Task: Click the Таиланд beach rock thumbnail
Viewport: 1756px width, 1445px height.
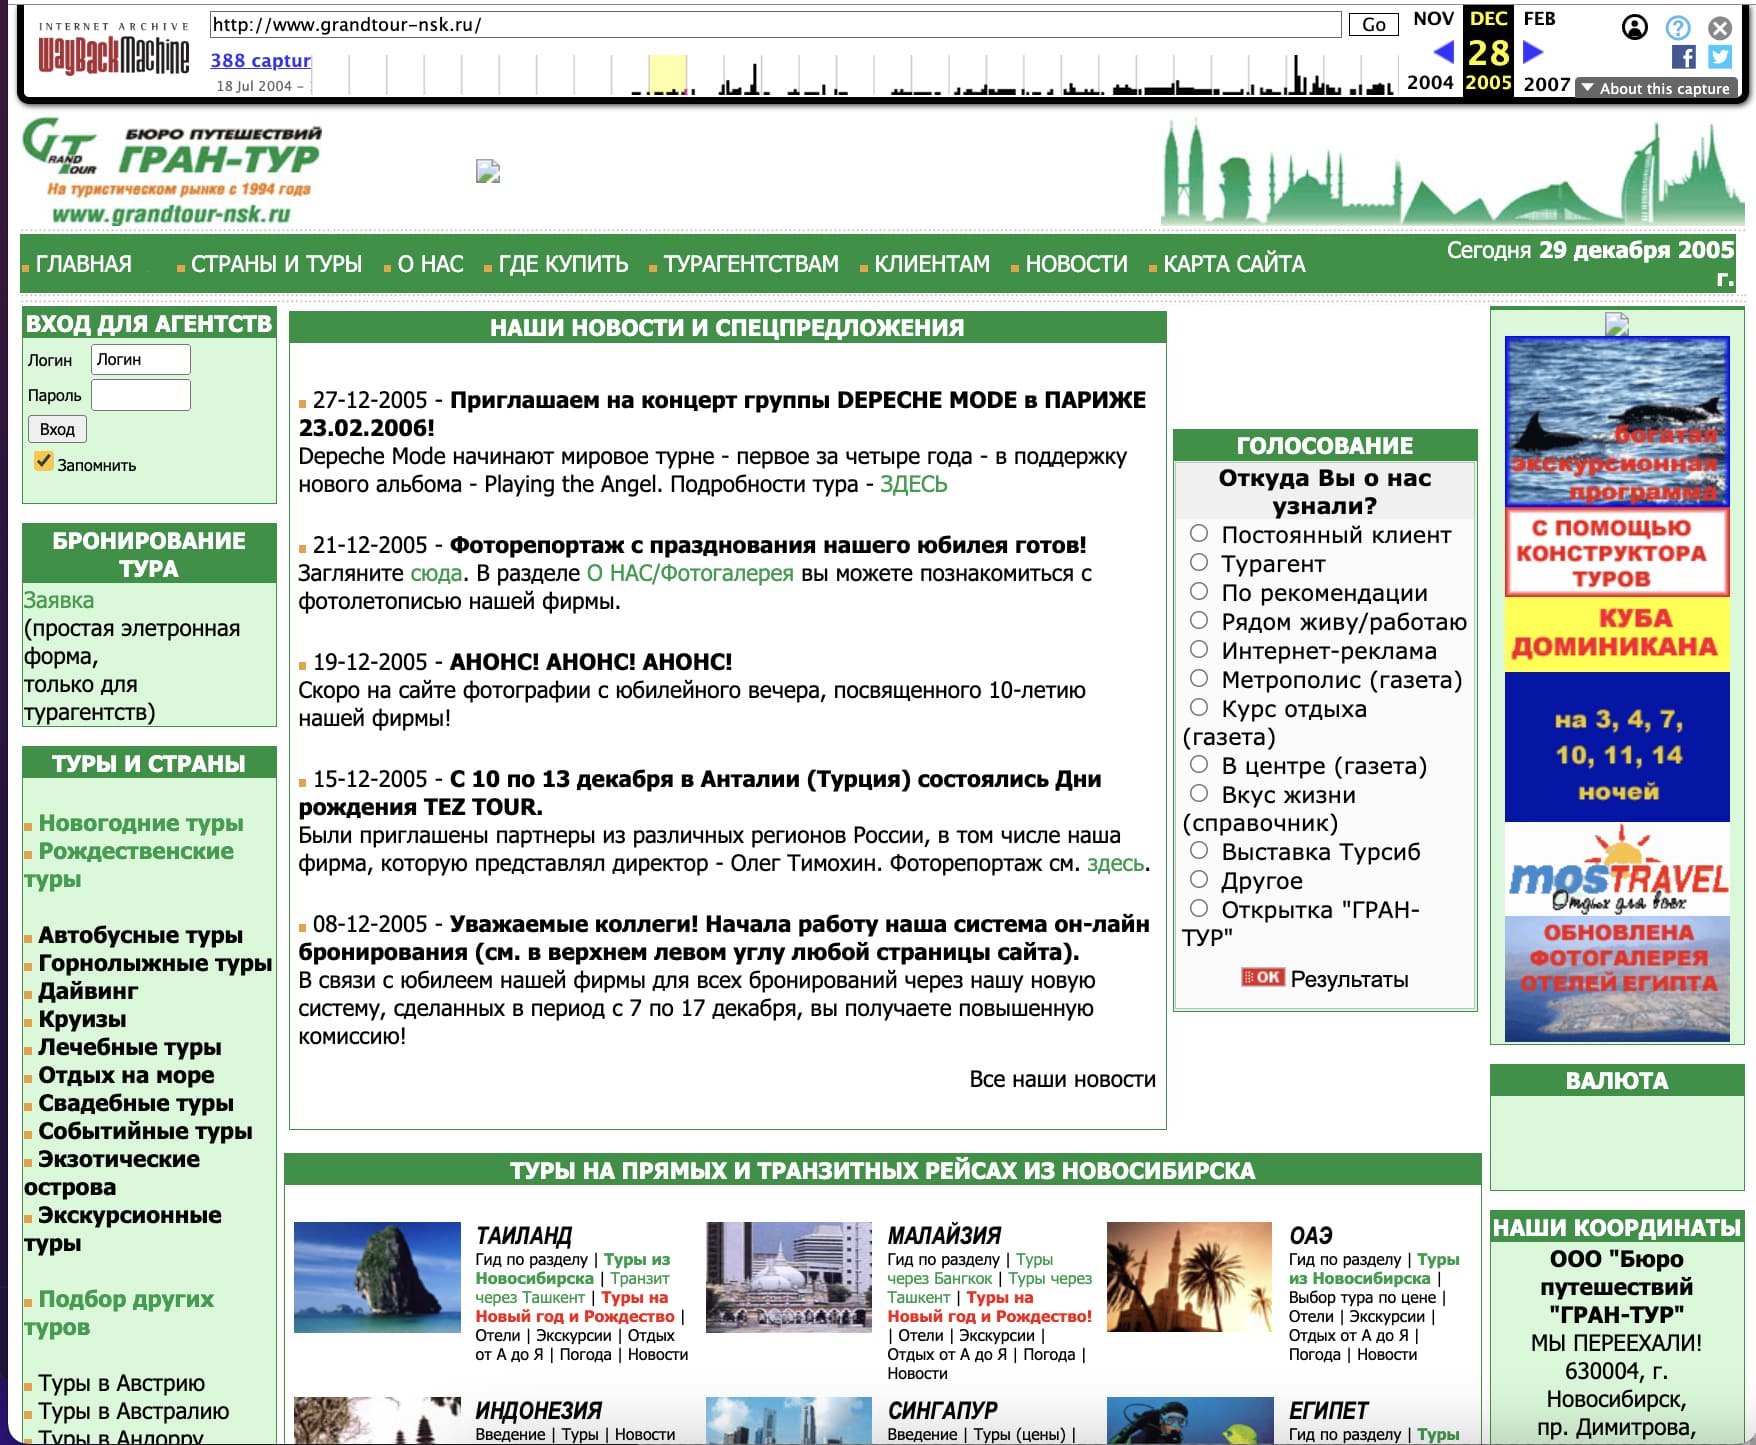Action: [377, 1277]
